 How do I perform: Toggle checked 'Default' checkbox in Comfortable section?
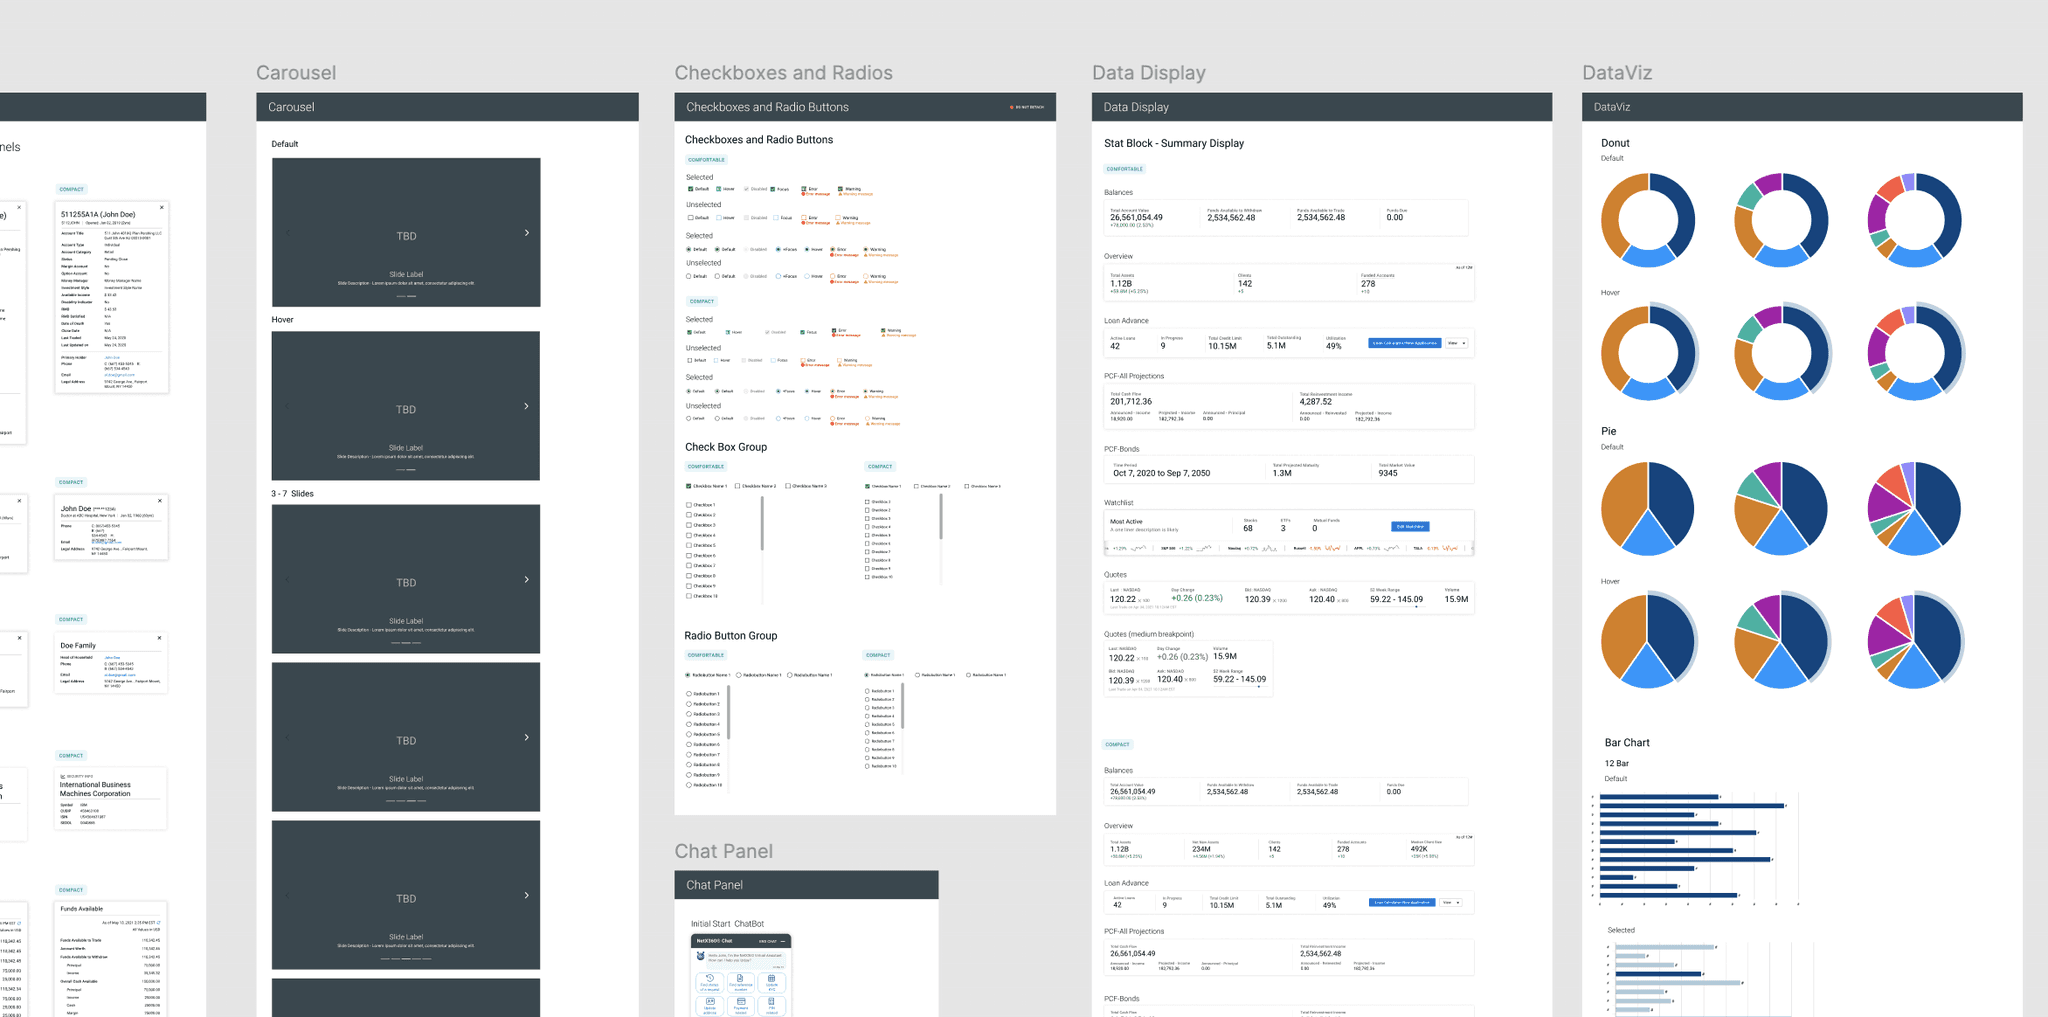[x=690, y=189]
